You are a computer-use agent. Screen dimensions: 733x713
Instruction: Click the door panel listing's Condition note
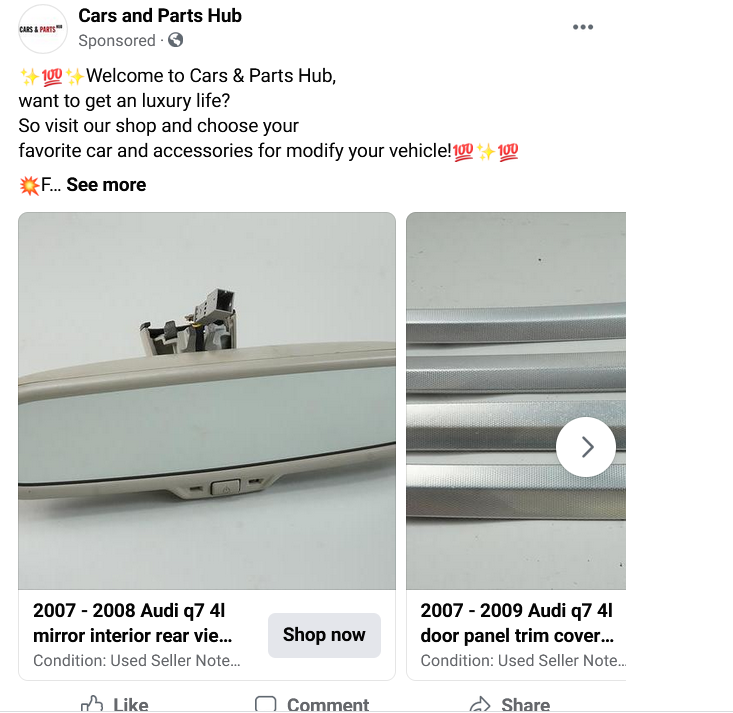pyautogui.click(x=520, y=661)
